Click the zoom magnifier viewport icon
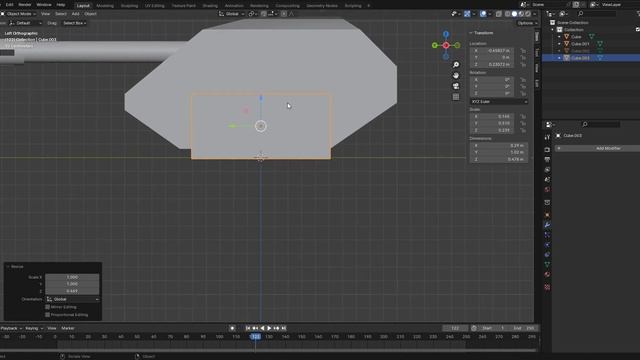Screen dimensions: 640x360 (x=456, y=65)
